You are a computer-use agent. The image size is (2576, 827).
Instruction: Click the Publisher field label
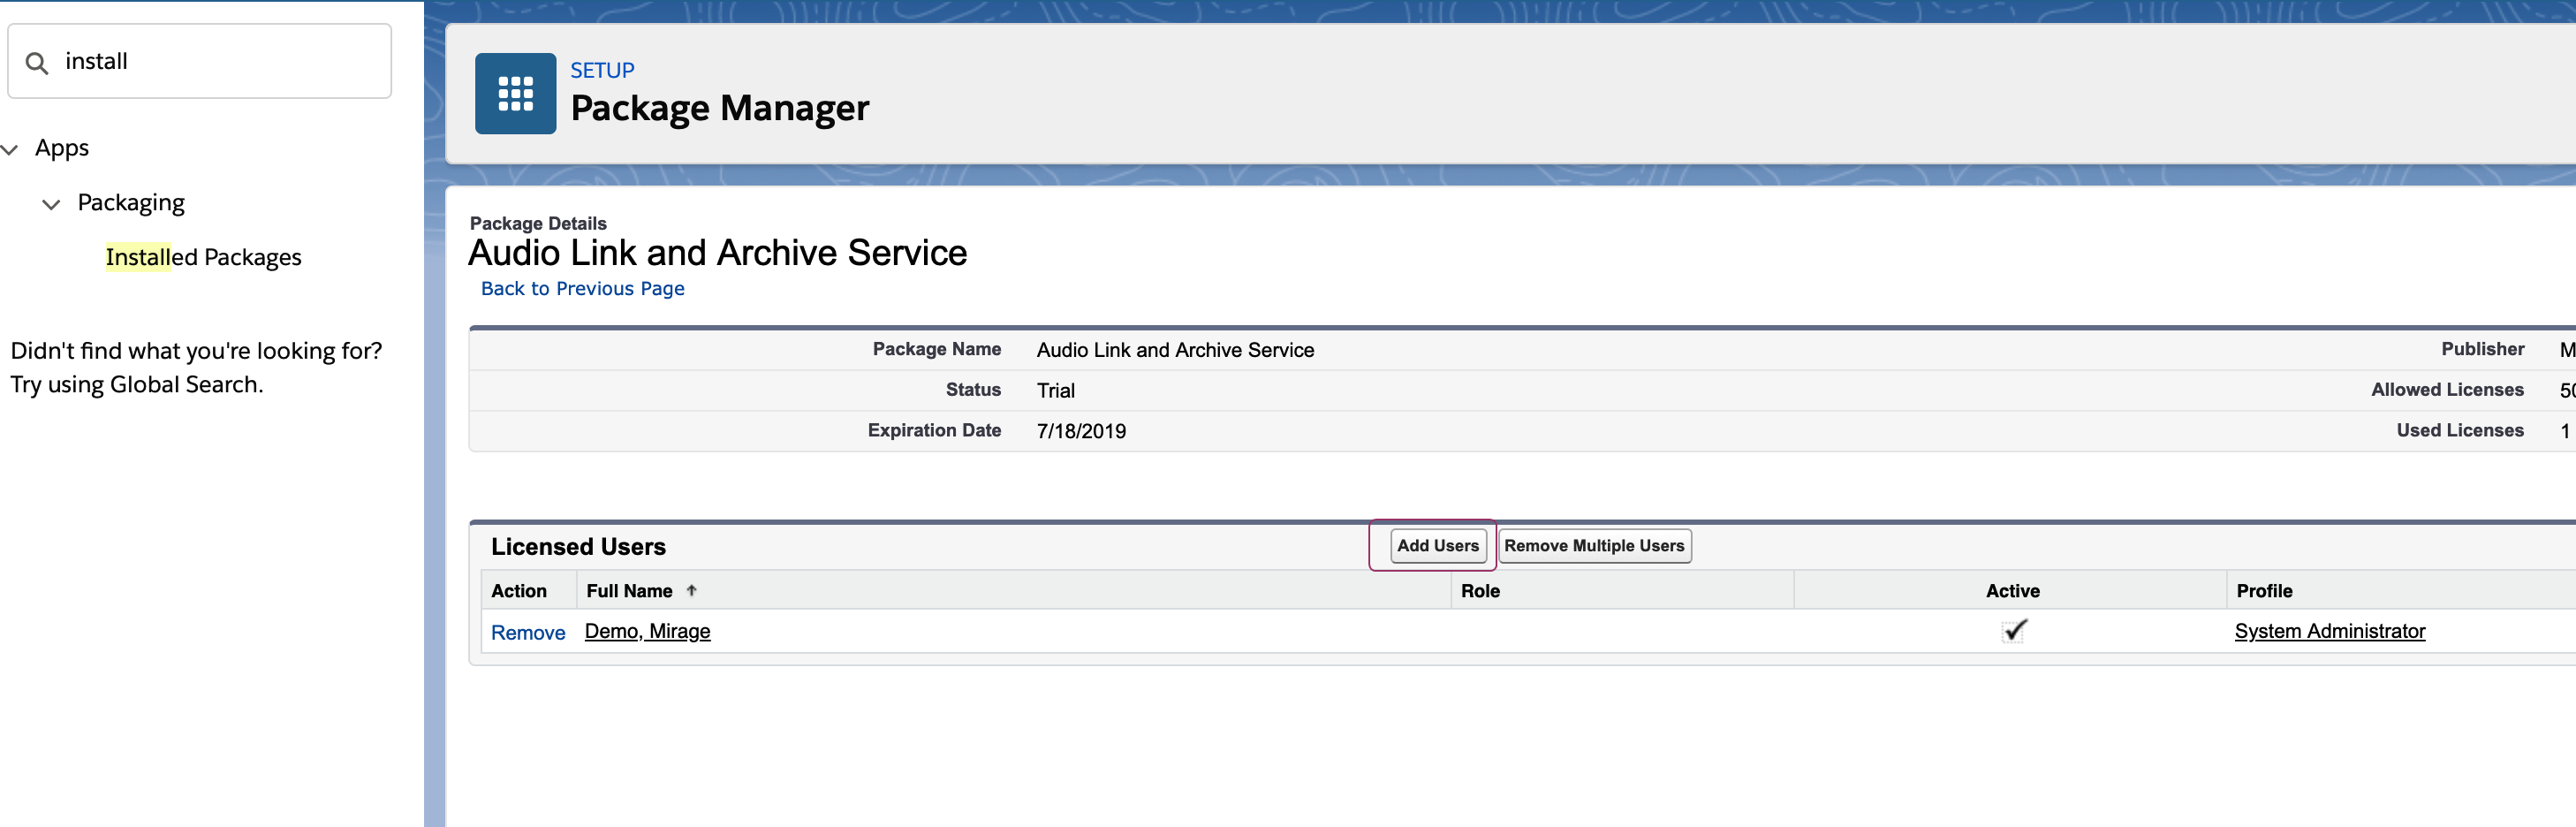2482,348
